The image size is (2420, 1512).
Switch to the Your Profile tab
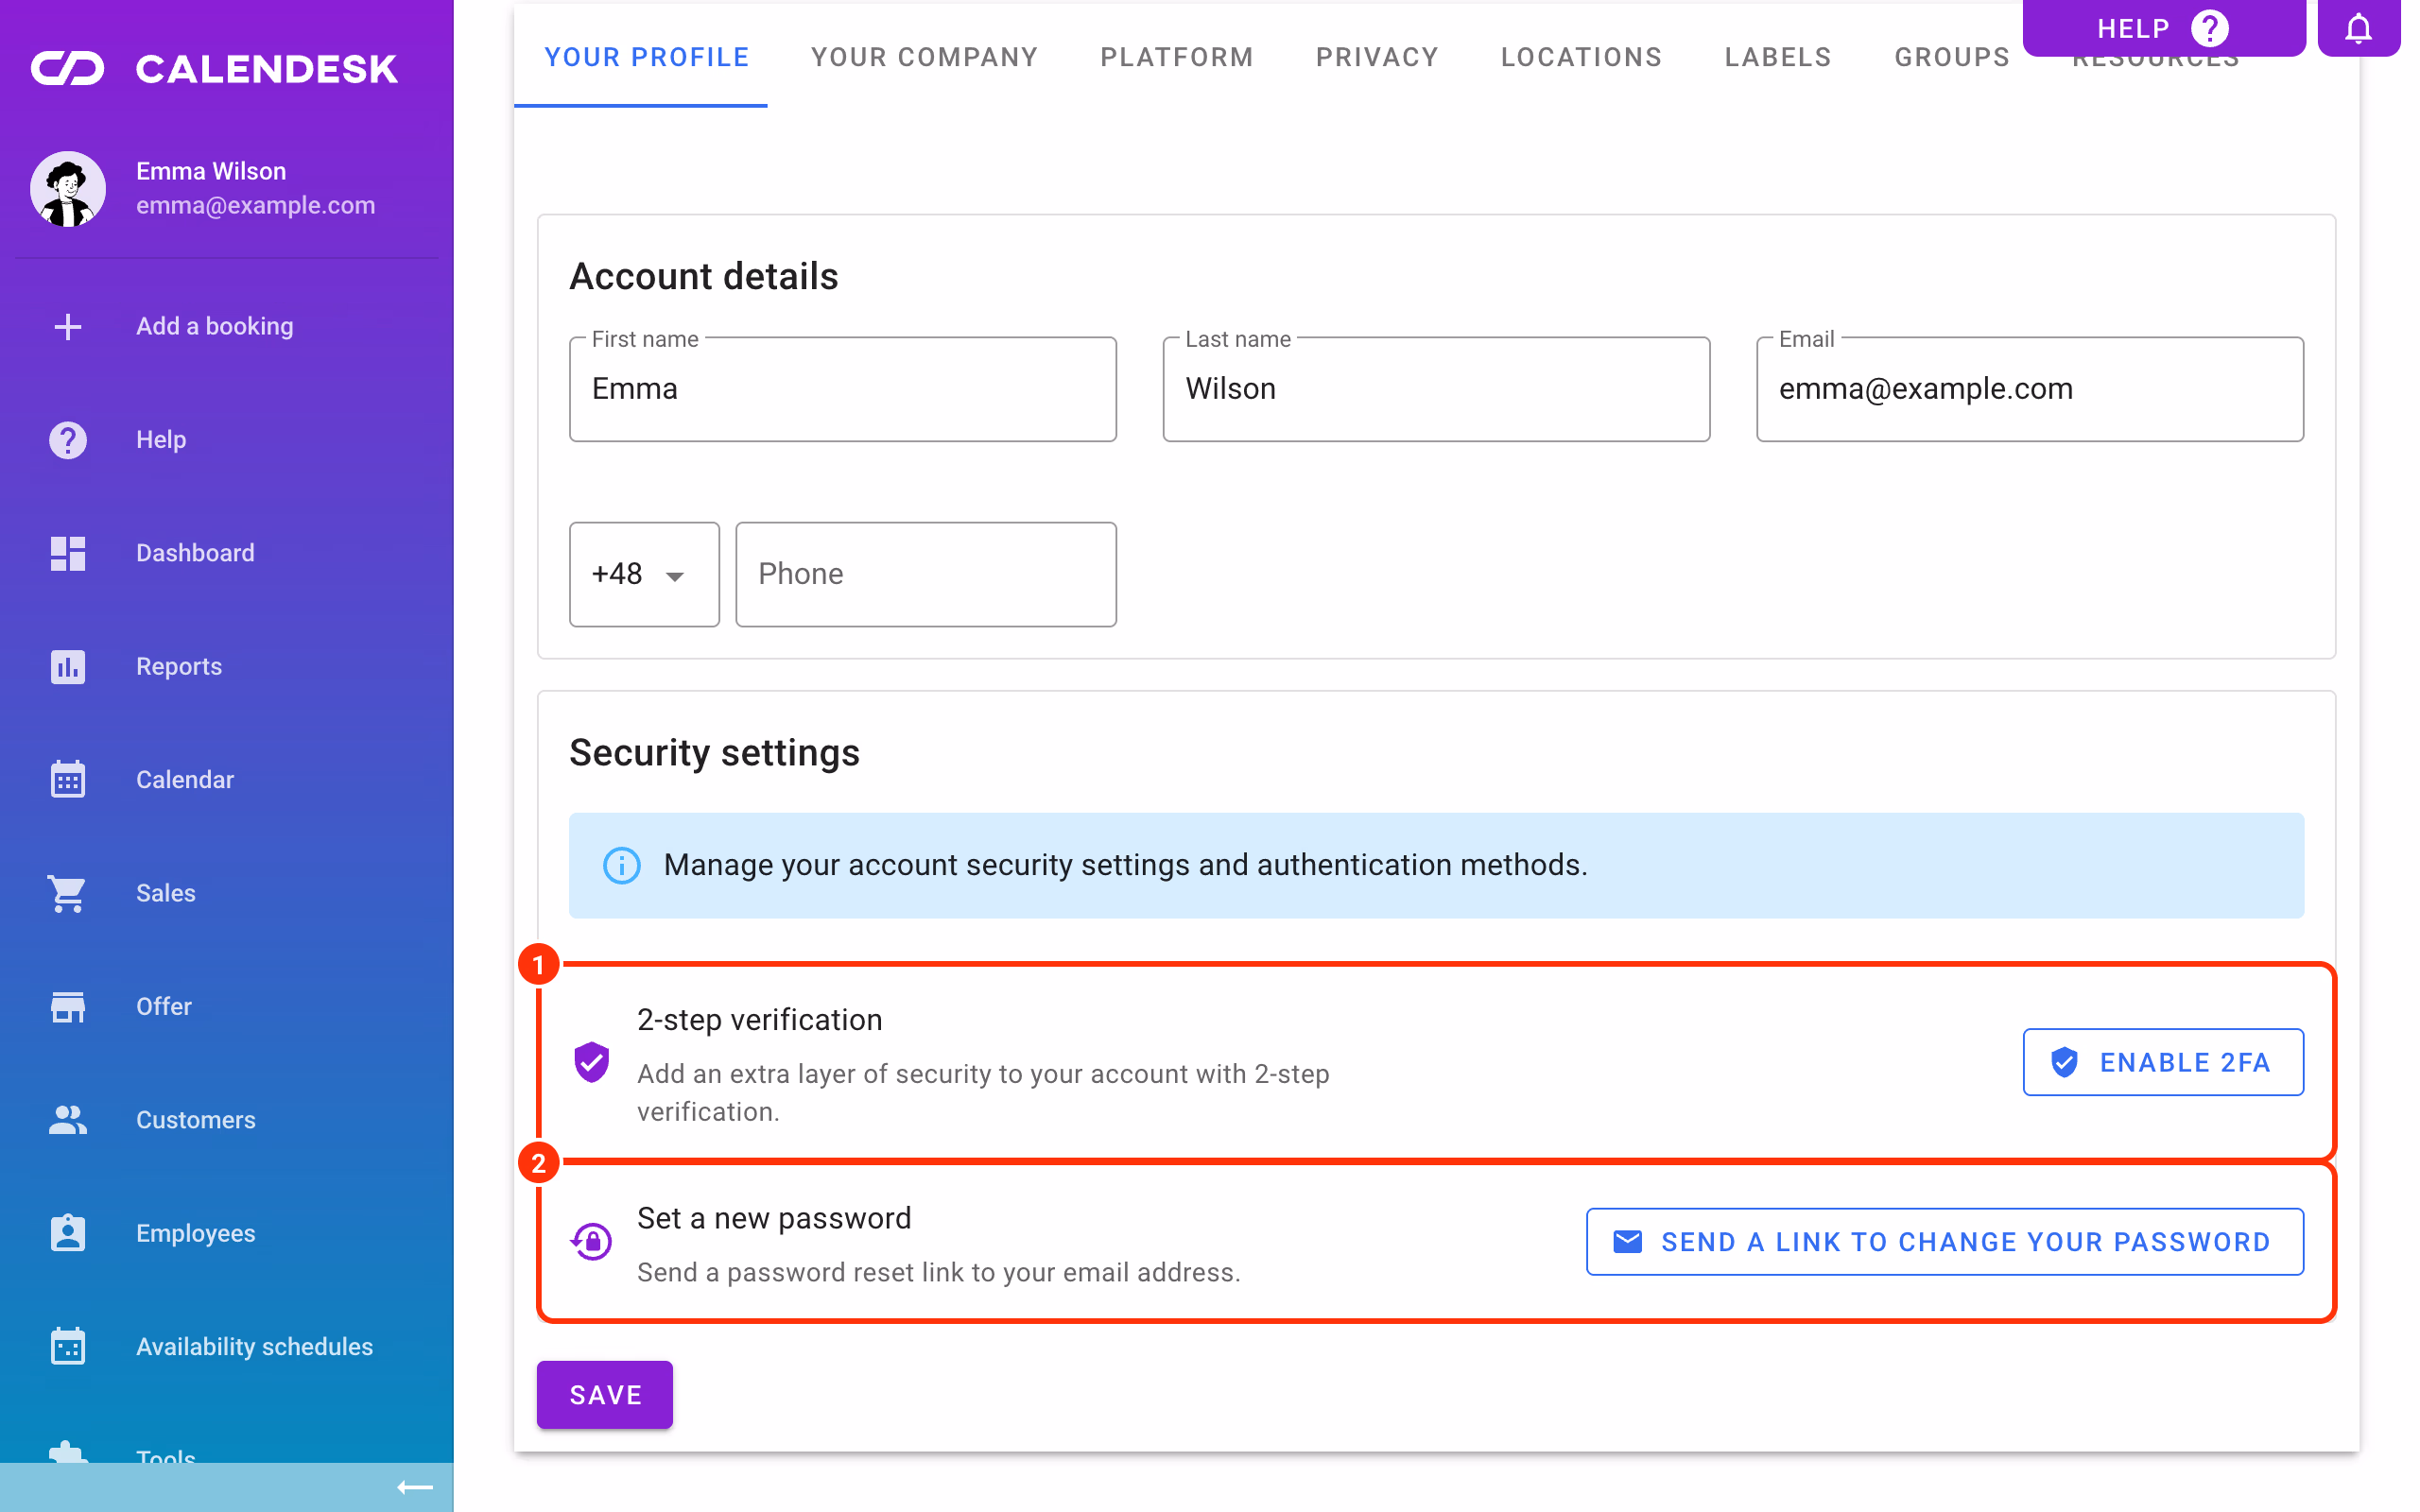646,57
